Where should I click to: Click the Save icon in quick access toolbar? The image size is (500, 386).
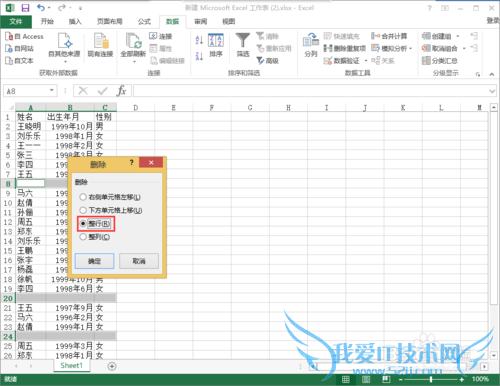tap(25, 8)
